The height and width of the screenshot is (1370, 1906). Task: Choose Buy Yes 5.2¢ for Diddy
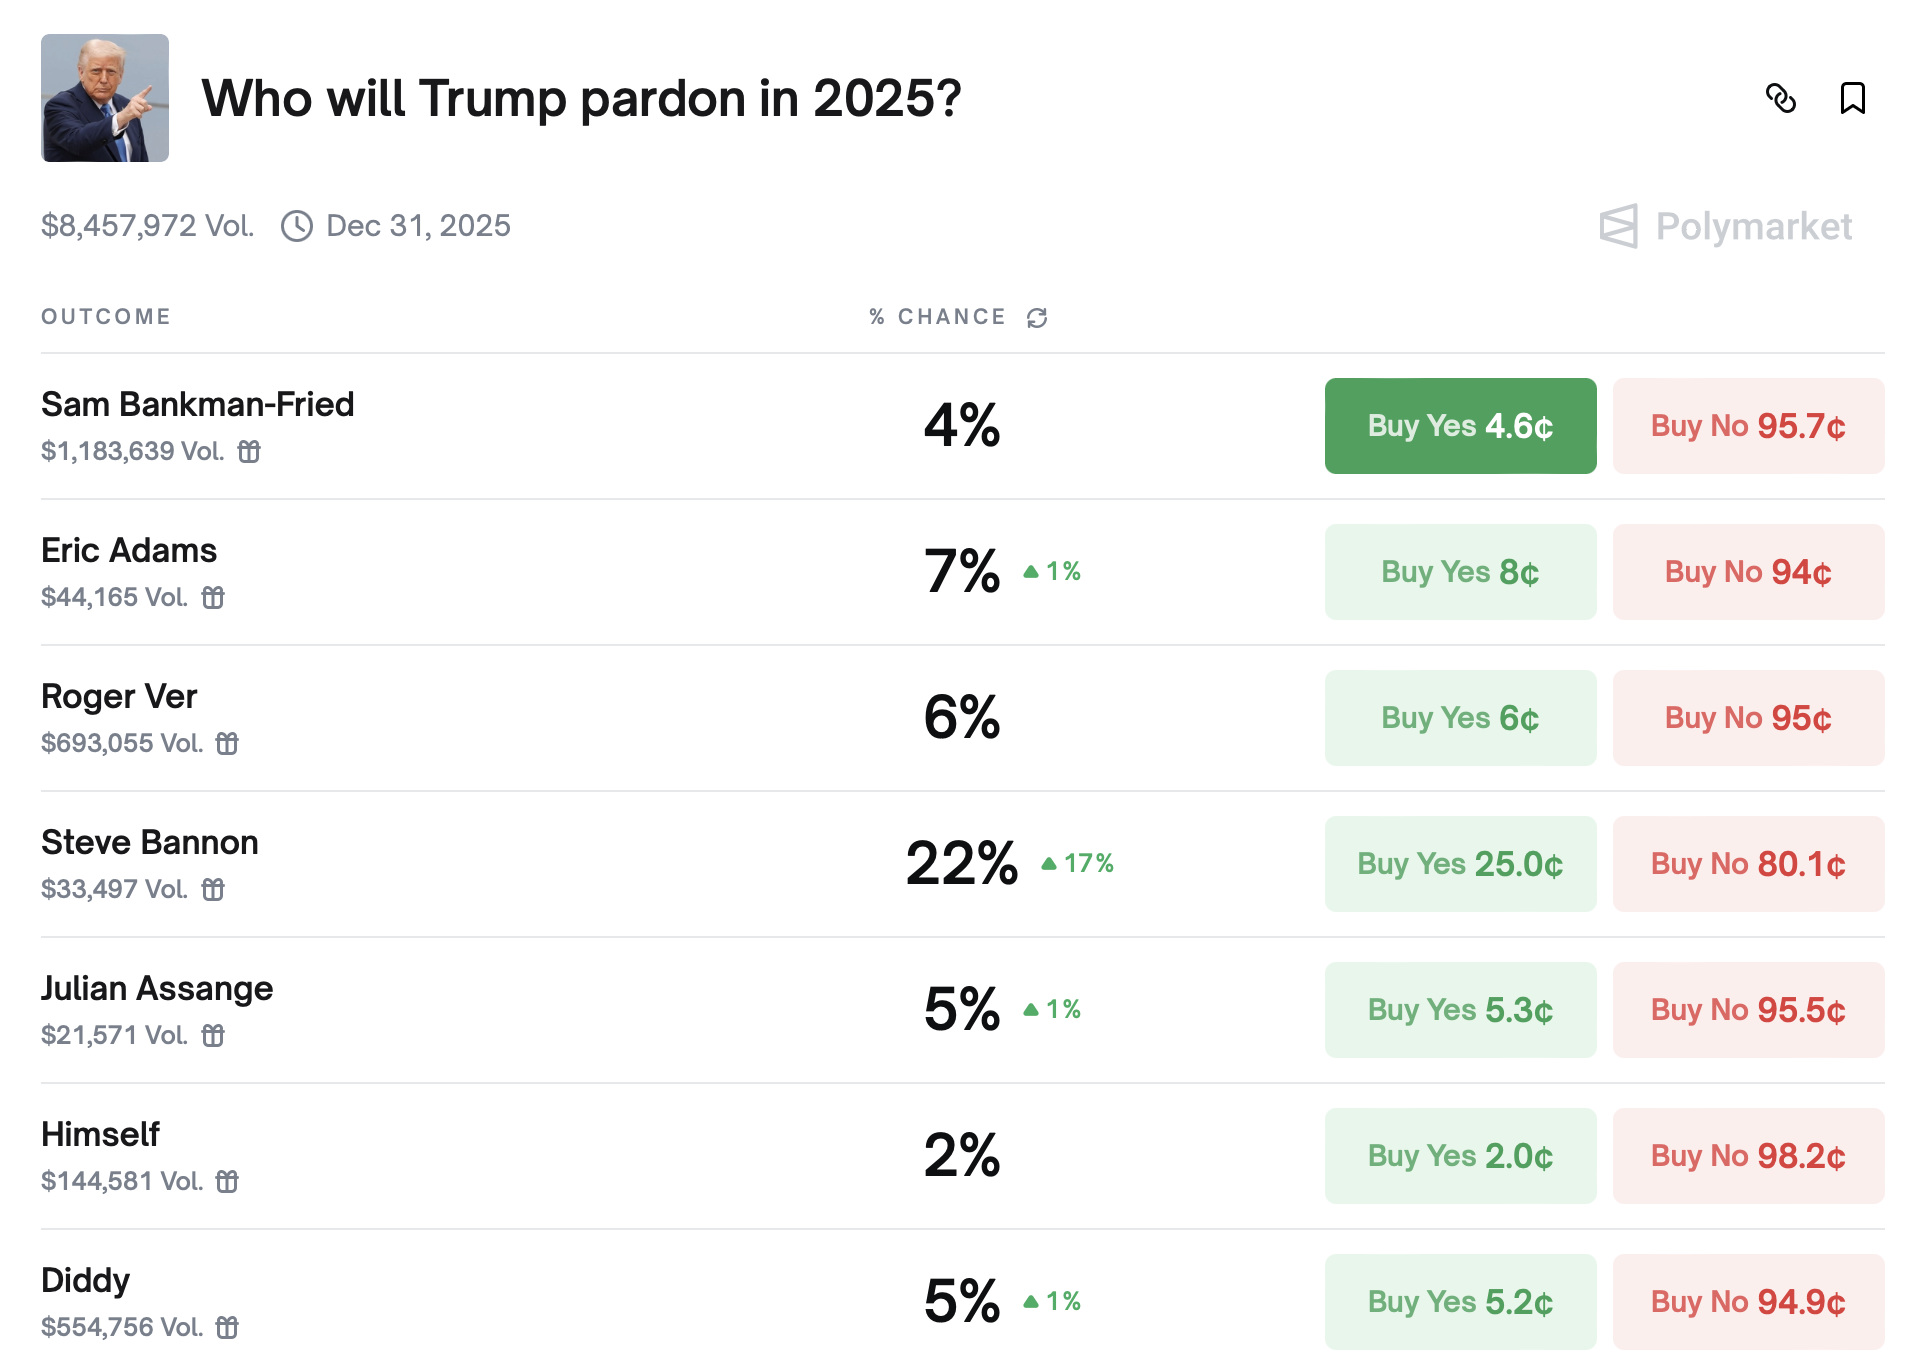1459,1302
